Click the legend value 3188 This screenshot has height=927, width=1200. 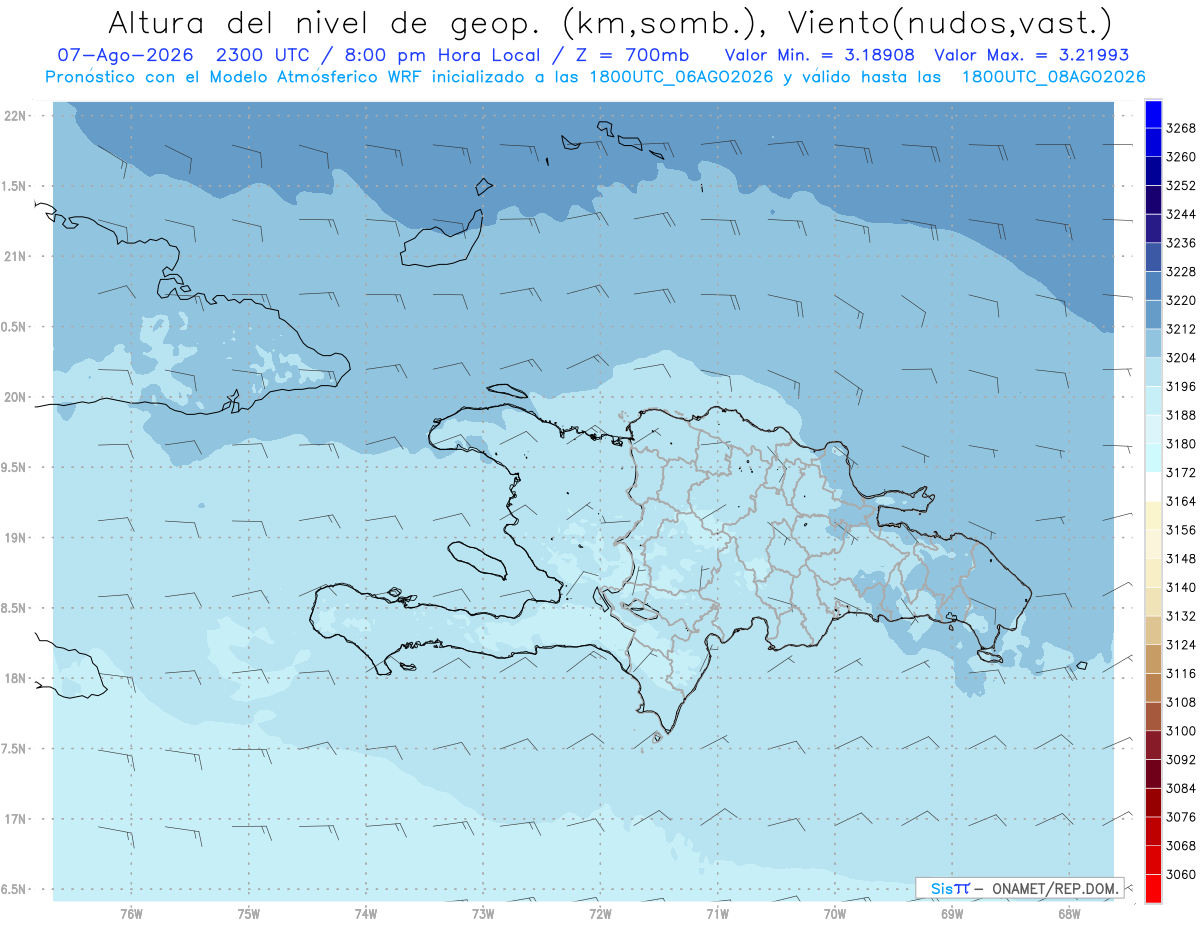pos(1180,415)
